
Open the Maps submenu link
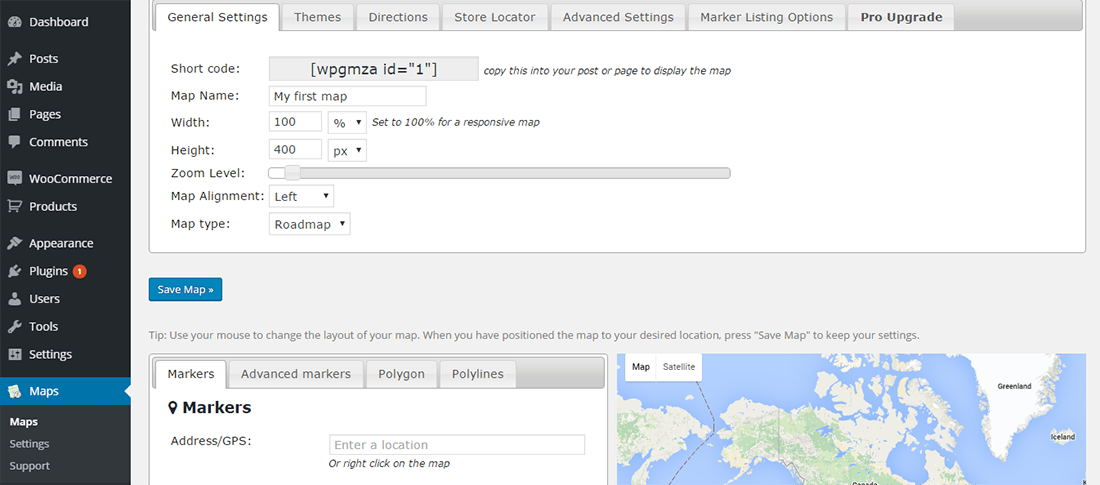click(24, 422)
